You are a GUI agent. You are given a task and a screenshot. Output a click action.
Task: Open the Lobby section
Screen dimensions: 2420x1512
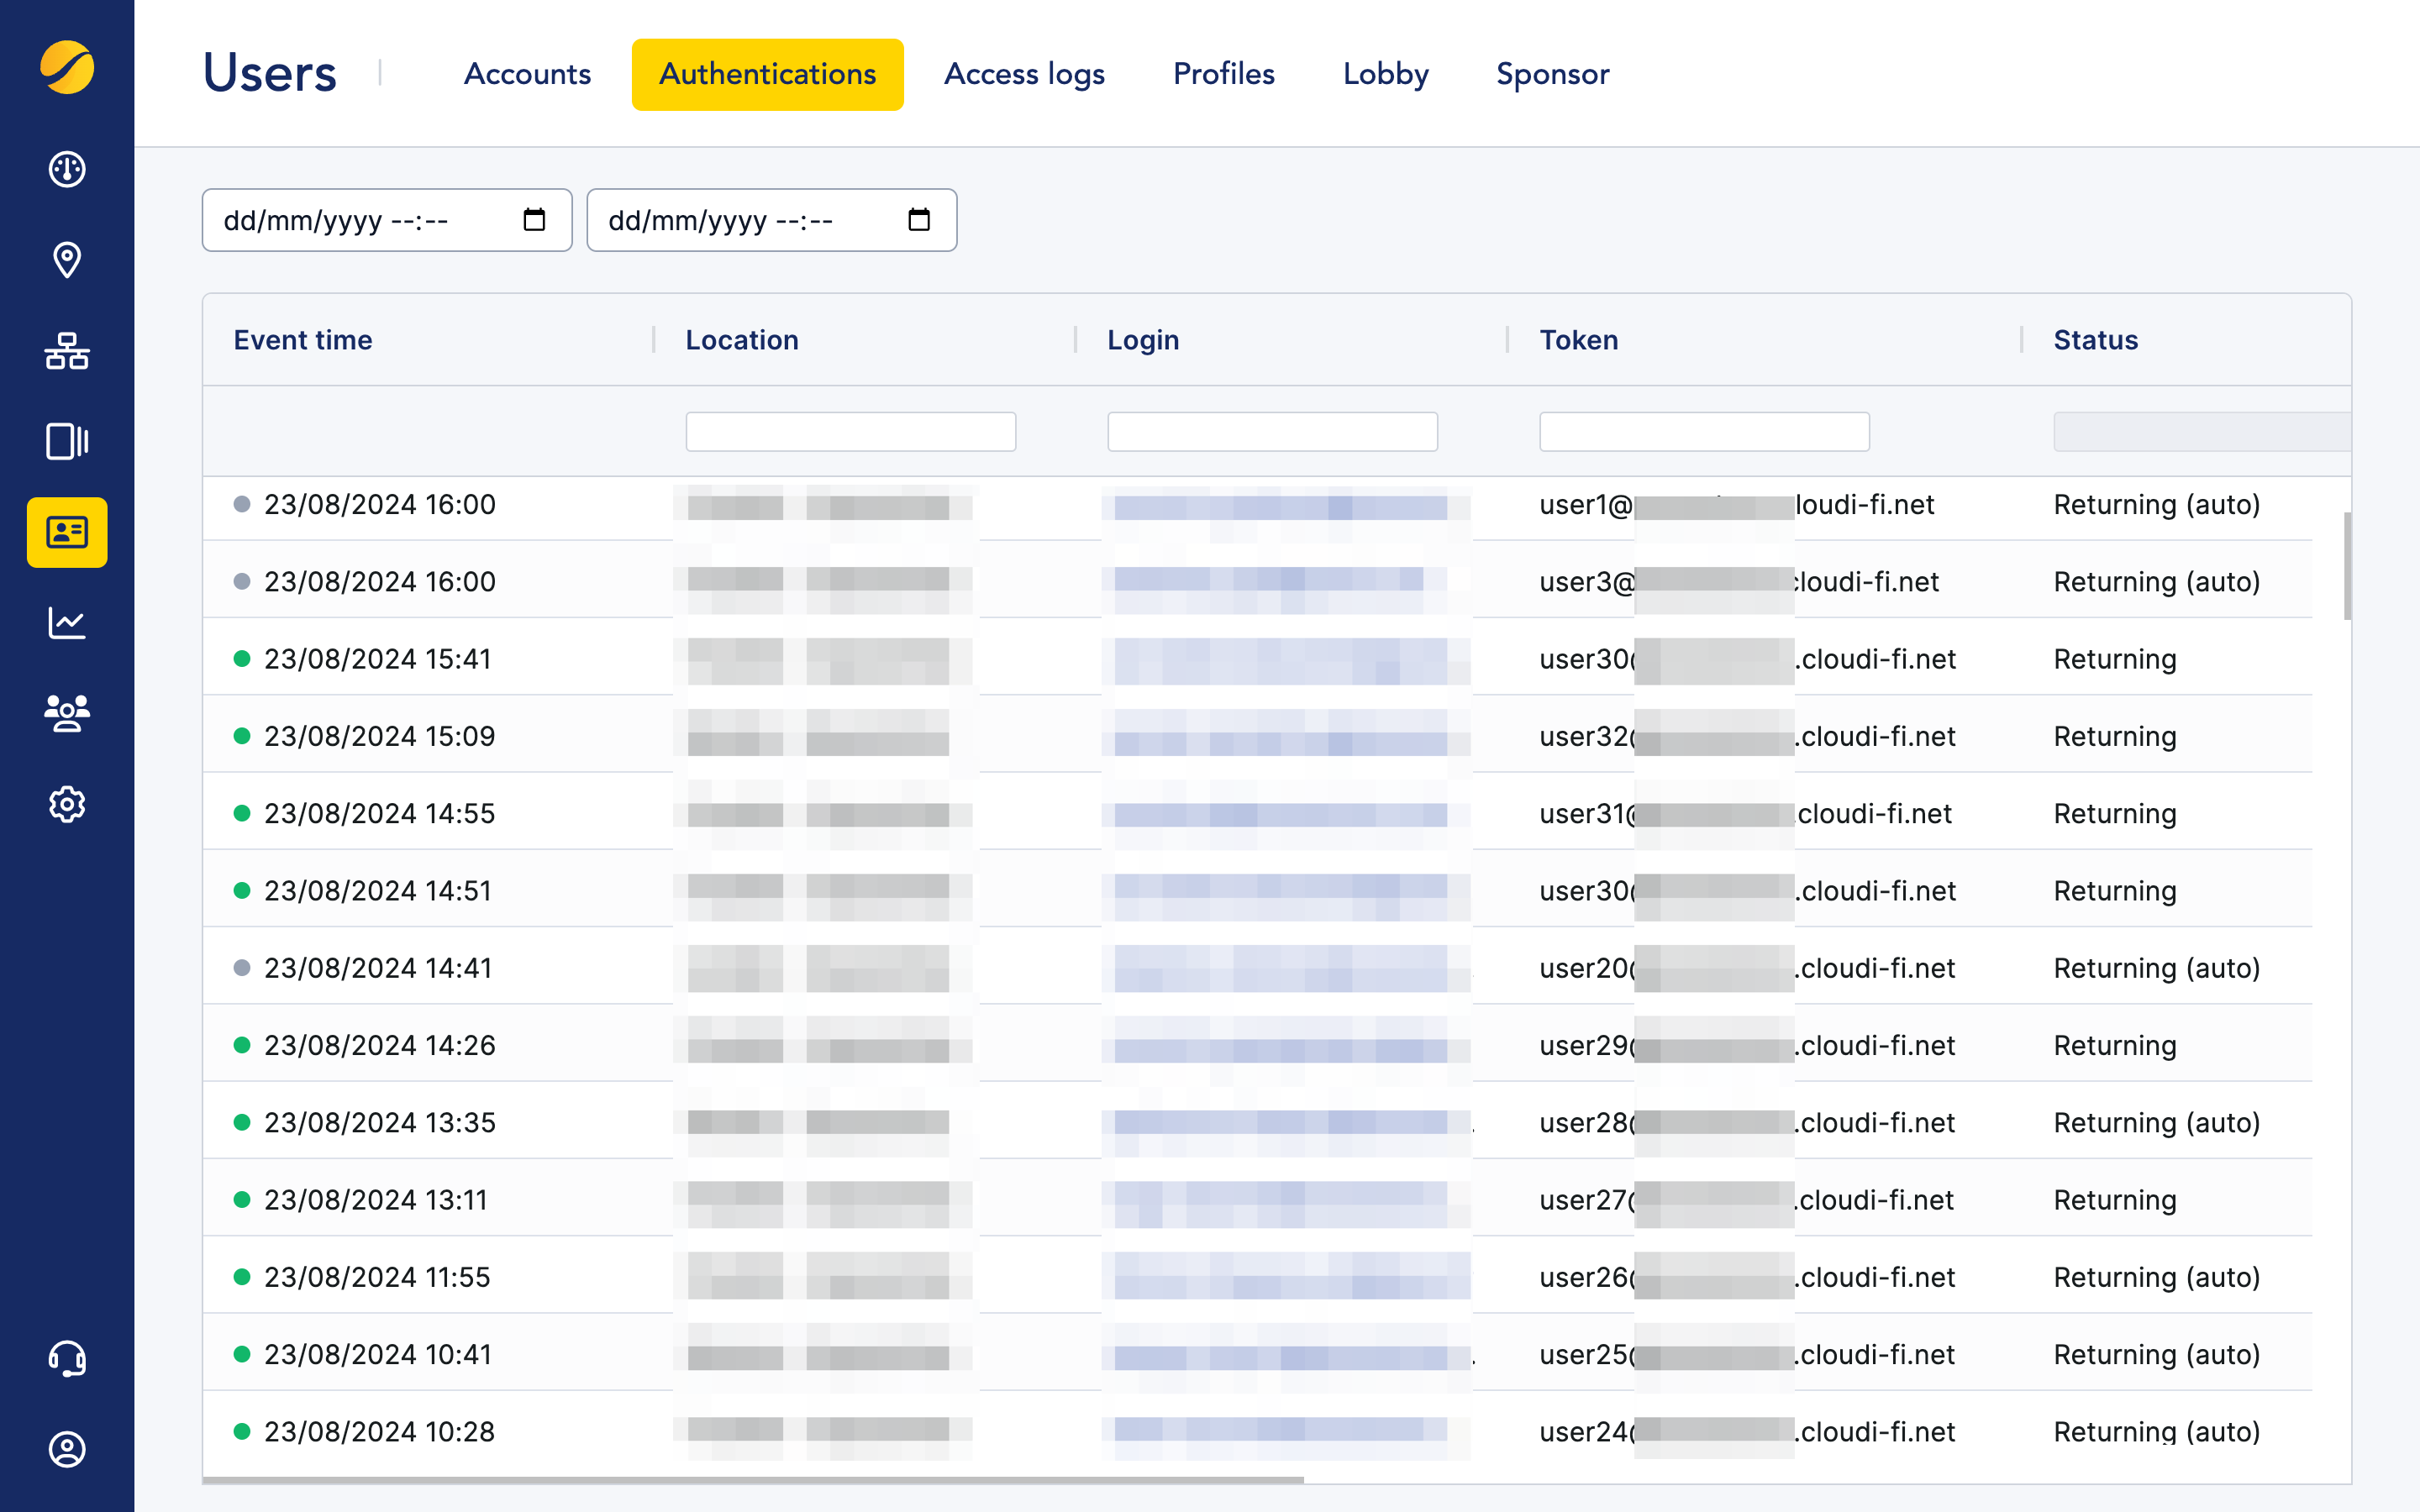pos(1385,73)
